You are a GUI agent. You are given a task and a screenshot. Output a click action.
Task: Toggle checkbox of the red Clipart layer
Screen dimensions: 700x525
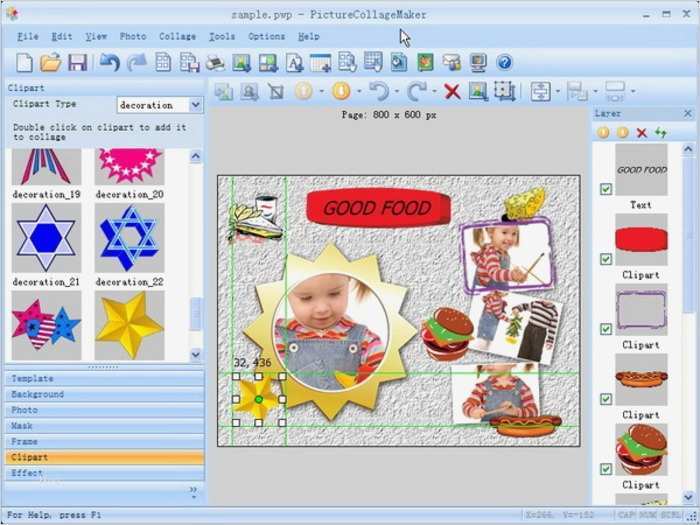(606, 259)
